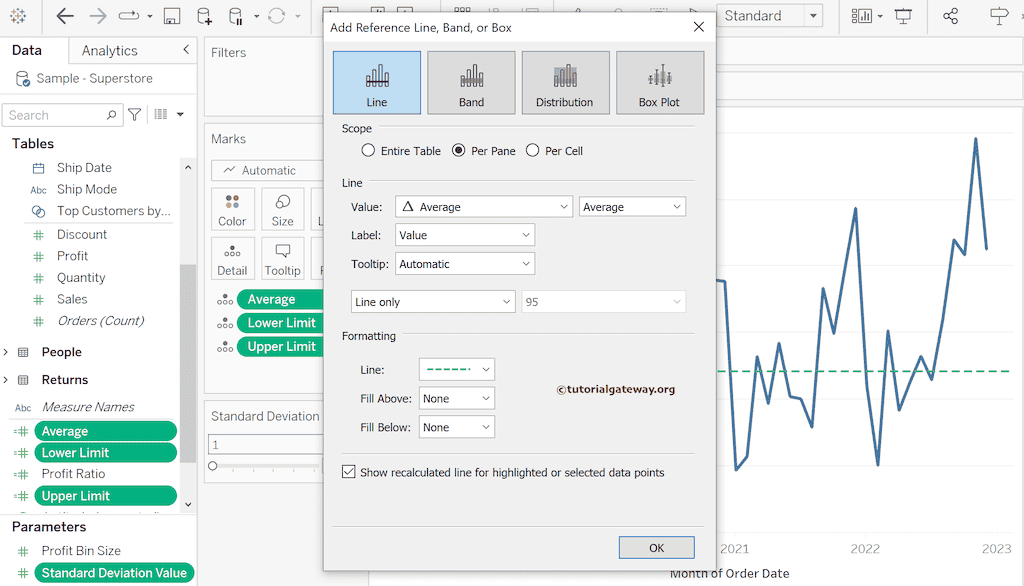
Task: Open the Line format style dropdown
Action: [x=456, y=369]
